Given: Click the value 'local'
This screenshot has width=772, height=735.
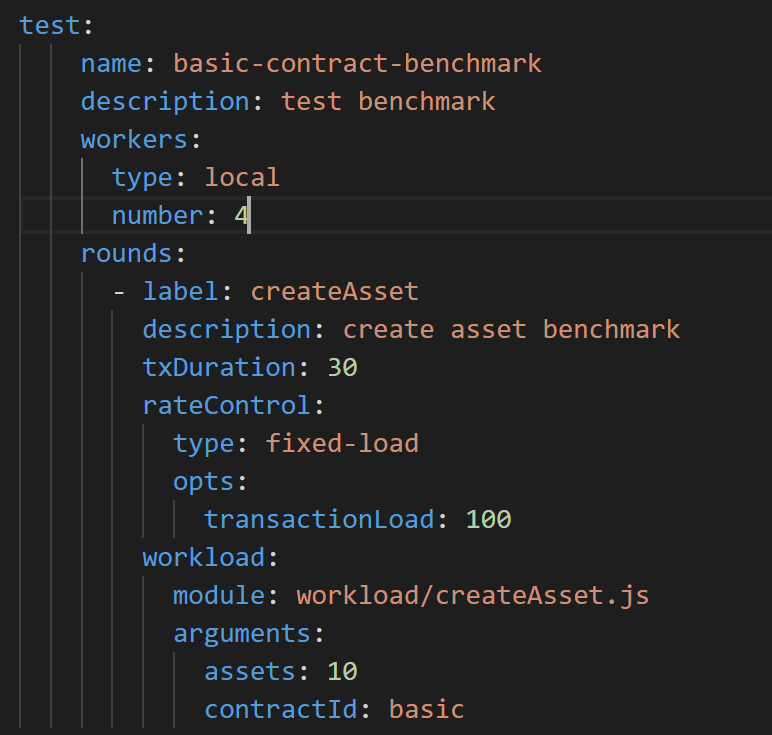Looking at the screenshot, I should point(242,177).
